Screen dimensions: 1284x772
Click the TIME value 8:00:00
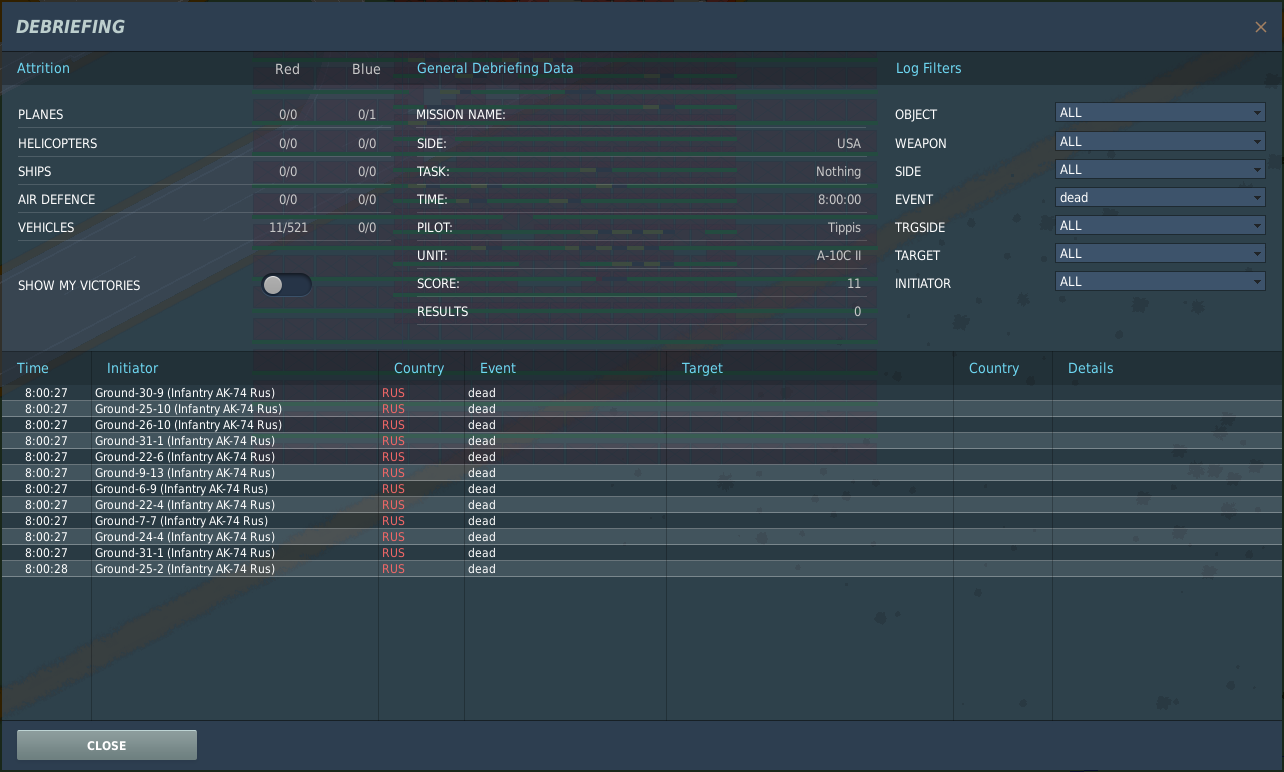(839, 199)
